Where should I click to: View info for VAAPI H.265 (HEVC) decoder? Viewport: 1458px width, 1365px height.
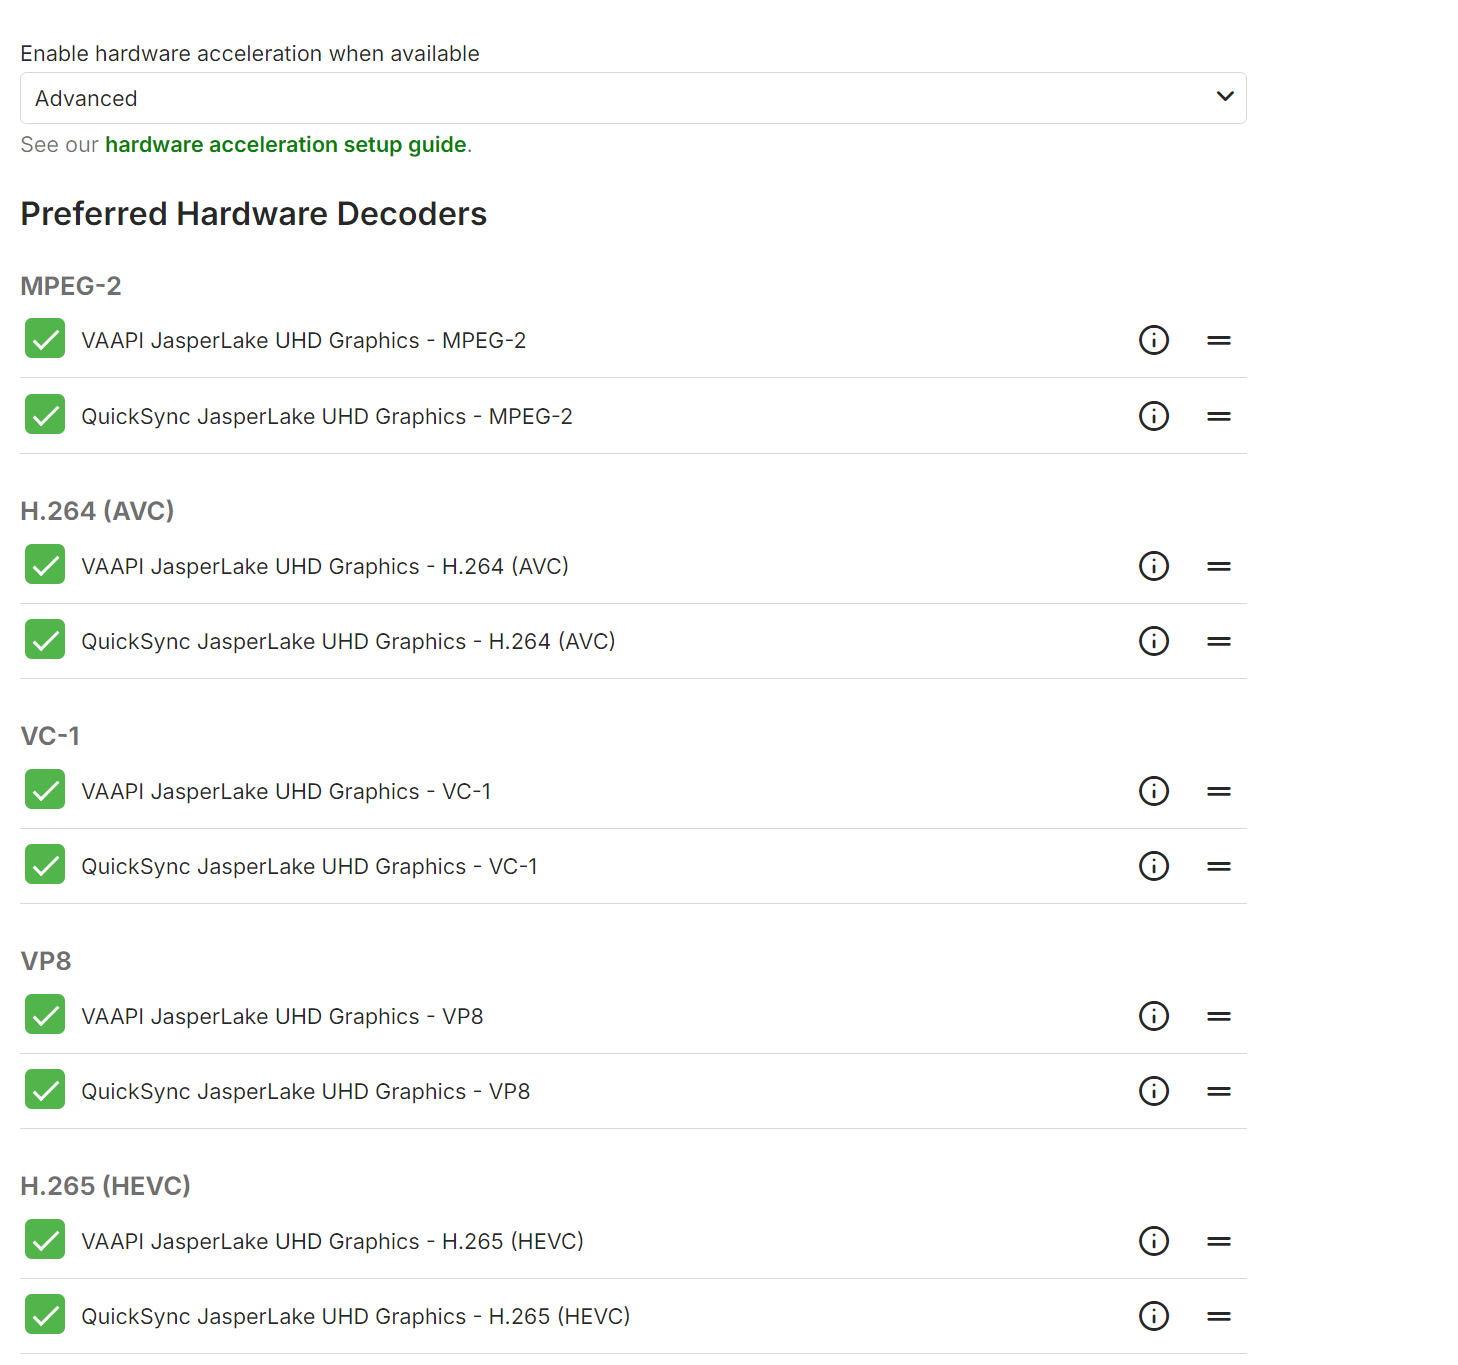[1154, 1241]
